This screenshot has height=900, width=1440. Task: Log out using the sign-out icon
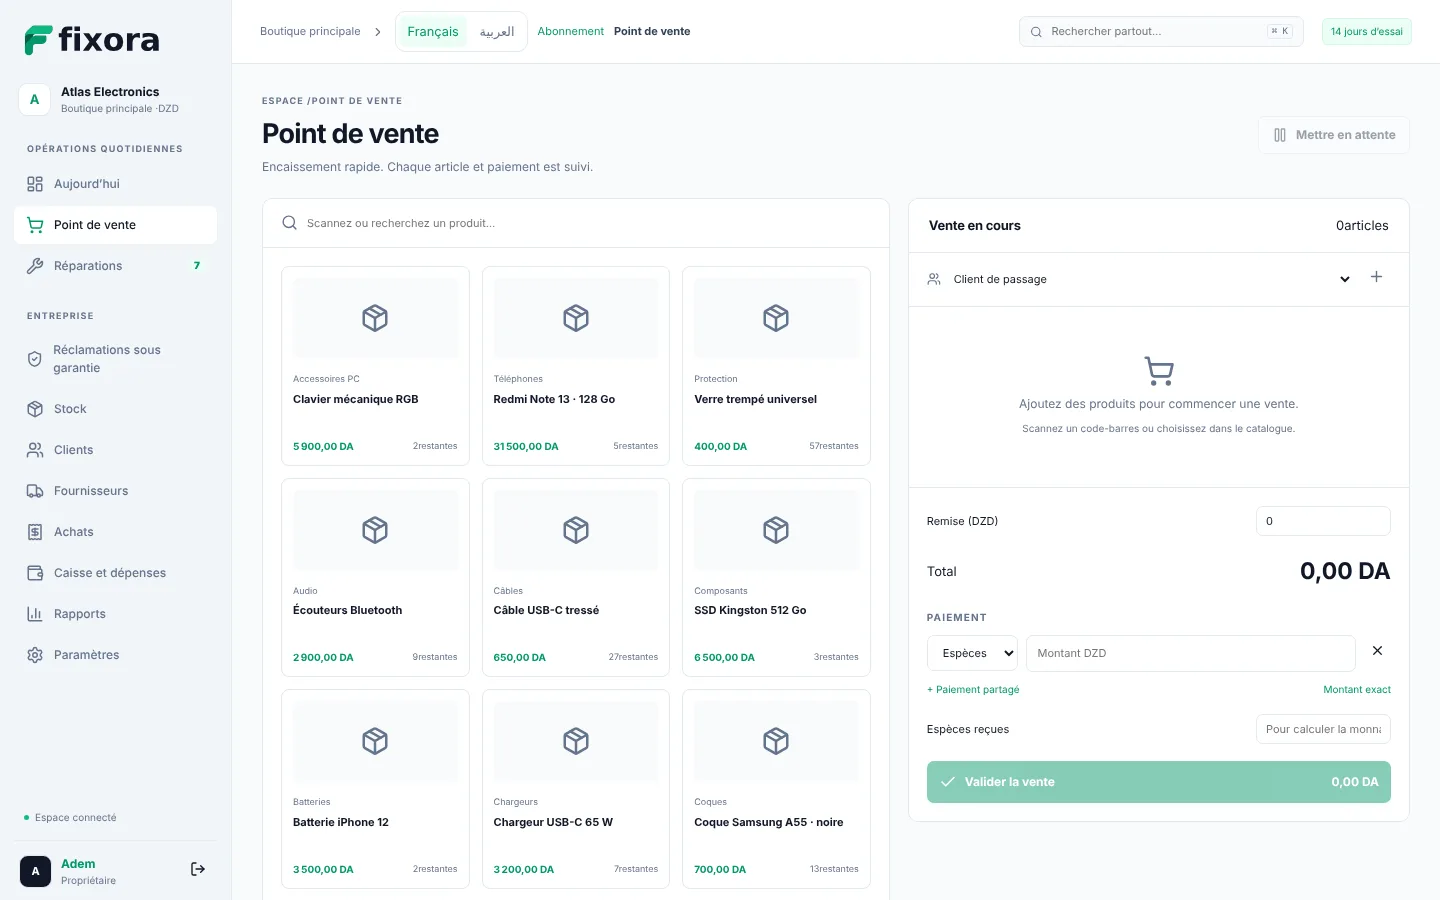pos(198,869)
